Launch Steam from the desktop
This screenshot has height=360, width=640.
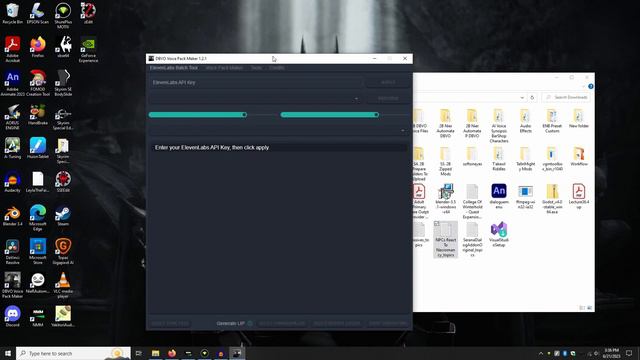(x=63, y=216)
